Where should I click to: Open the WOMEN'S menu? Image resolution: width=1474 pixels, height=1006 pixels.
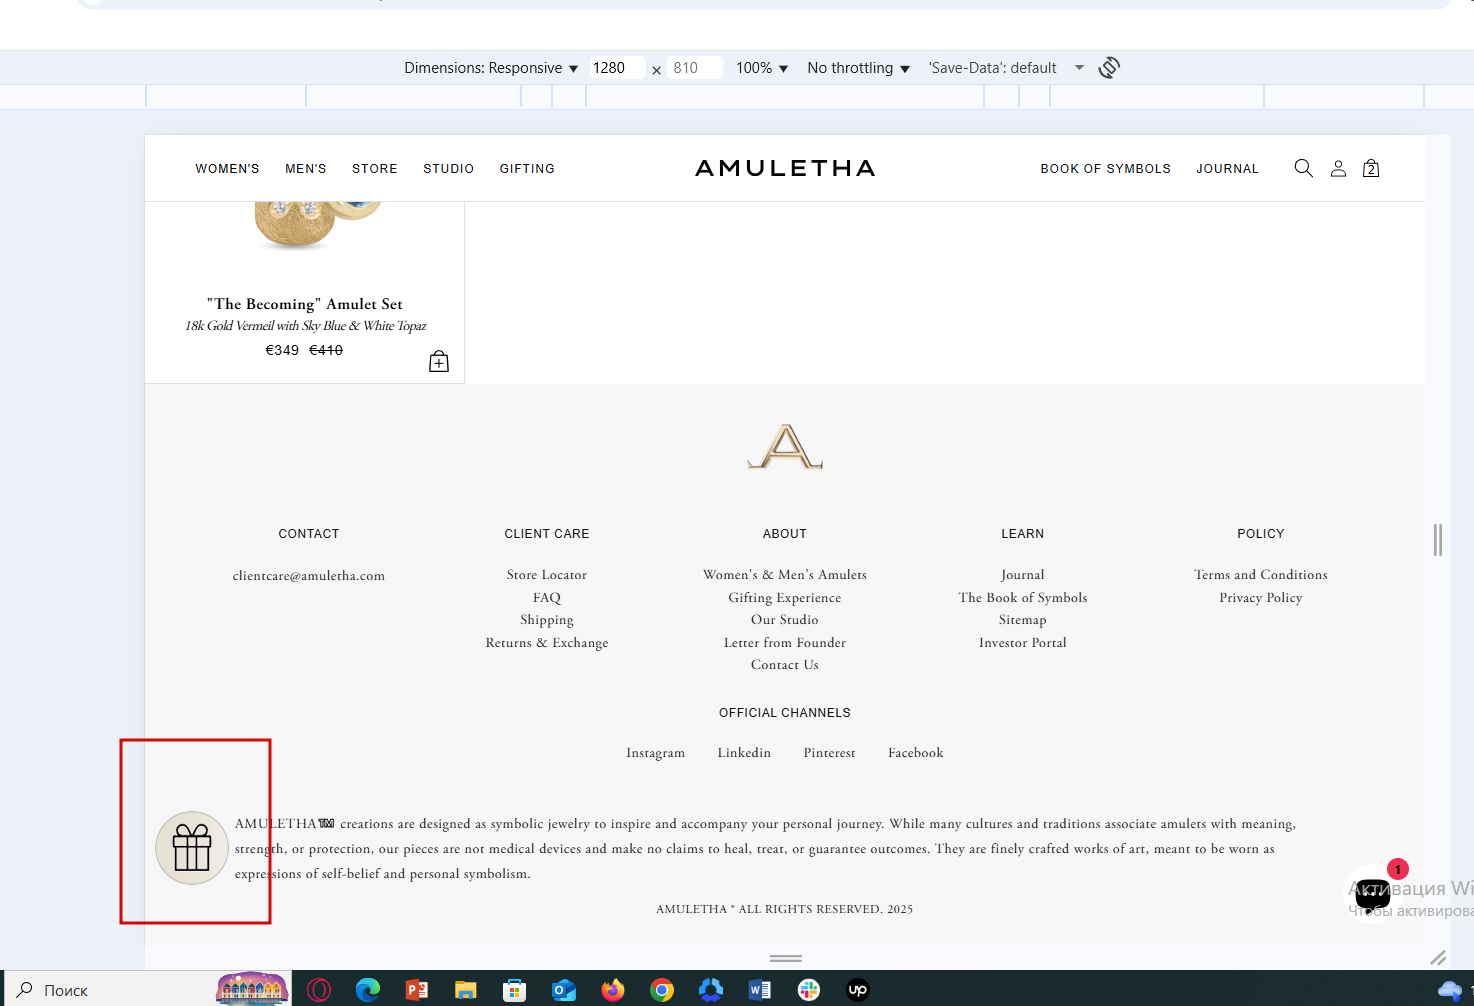[227, 169]
